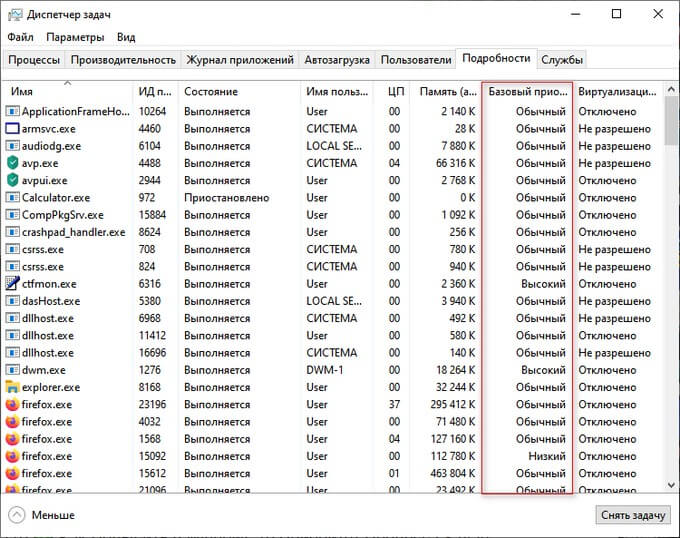680x538 pixels.
Task: Click the Низкий priority cell
Action: [x=547, y=456]
